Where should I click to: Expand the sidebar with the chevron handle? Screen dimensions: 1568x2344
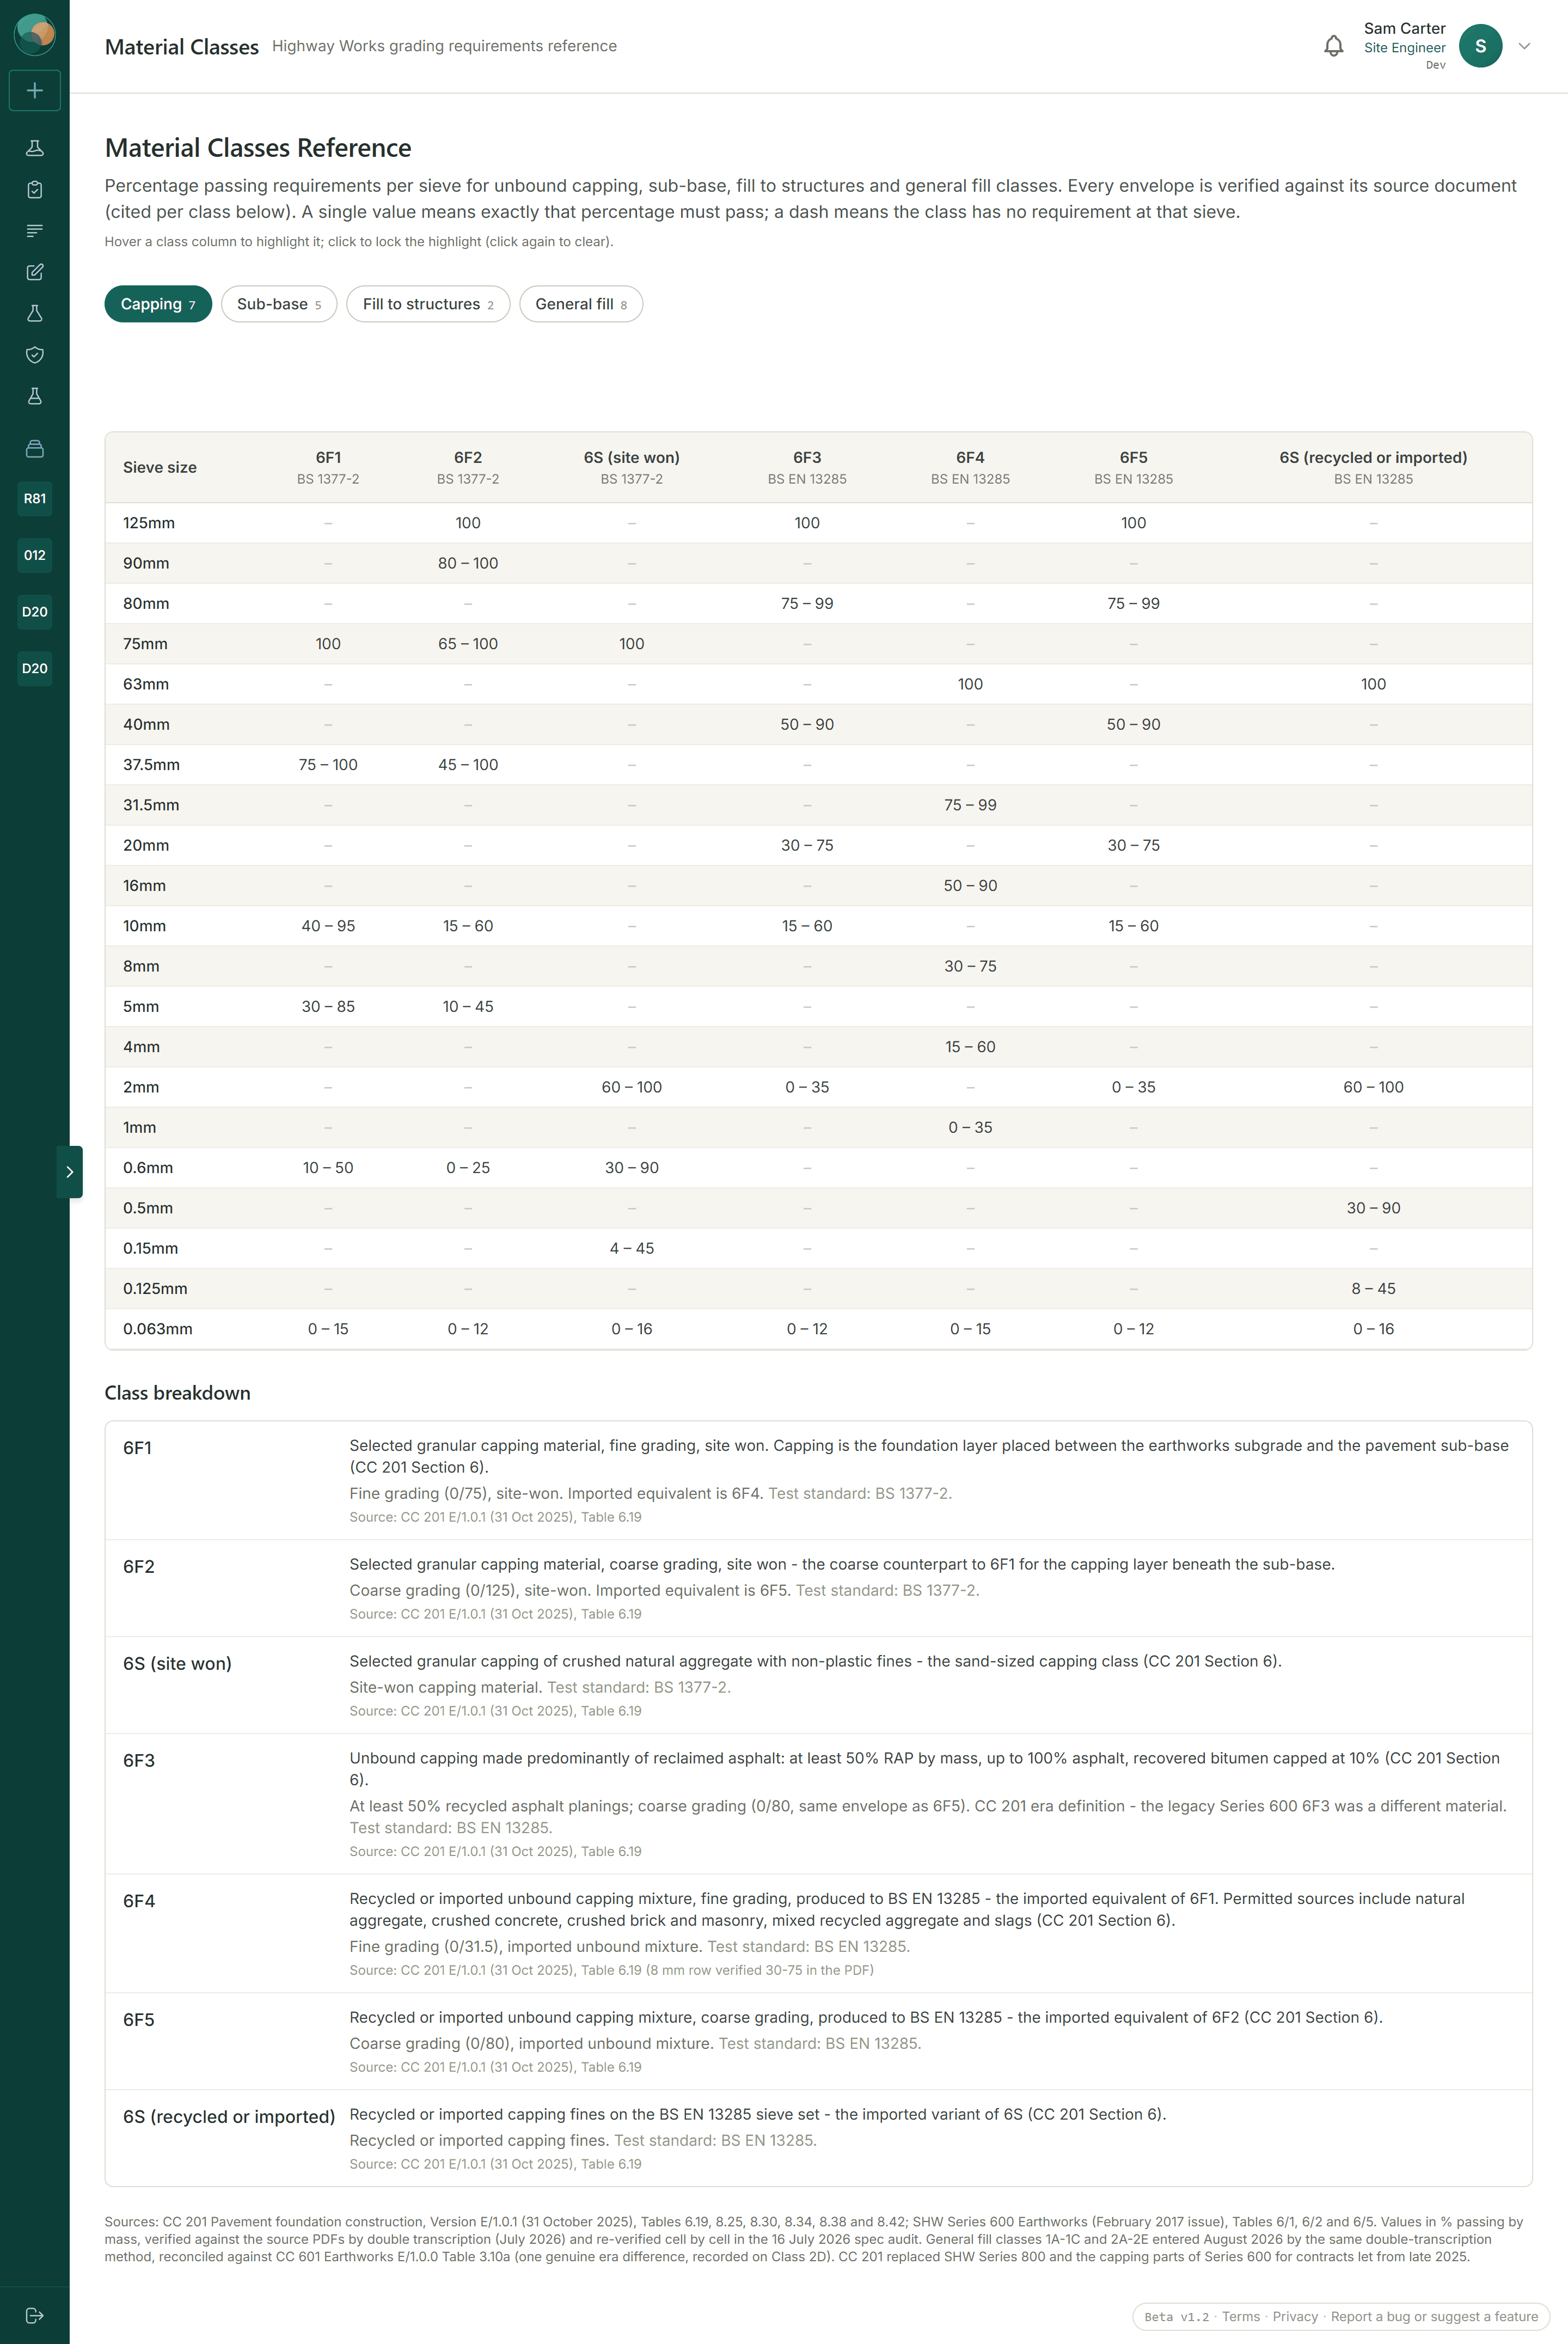pos(69,1172)
